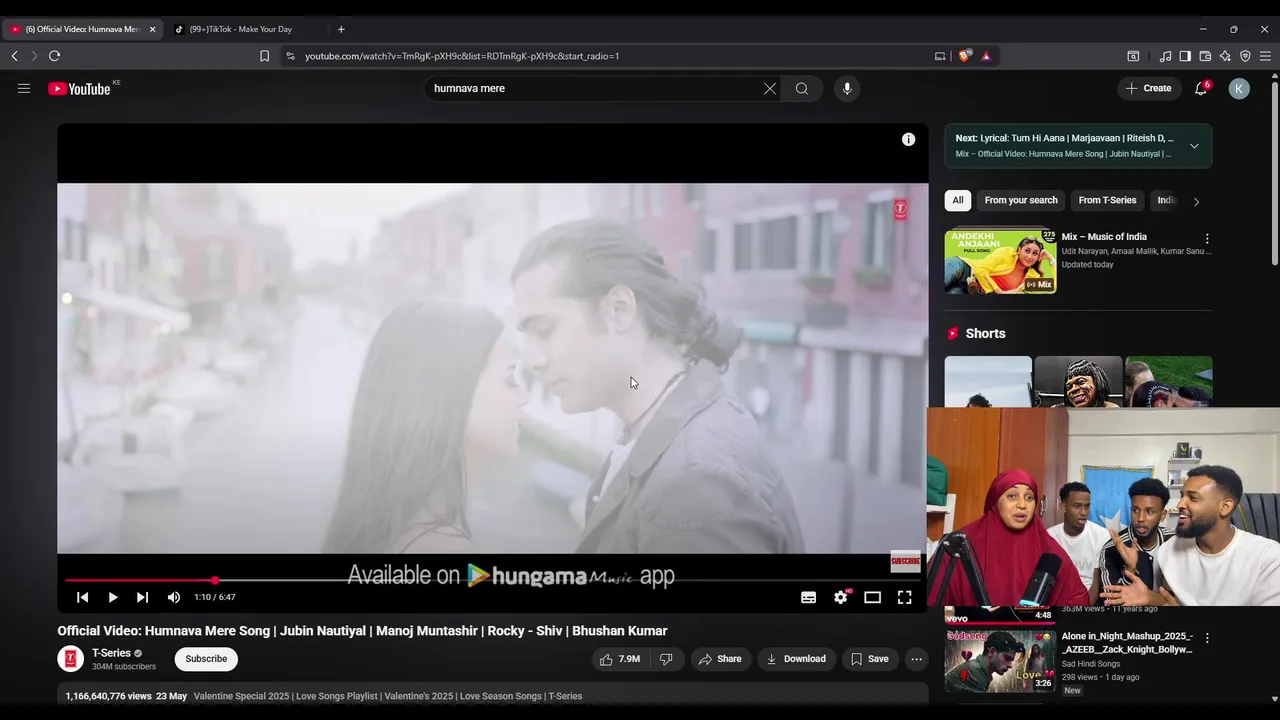Switch to theater mode

pos(873,597)
